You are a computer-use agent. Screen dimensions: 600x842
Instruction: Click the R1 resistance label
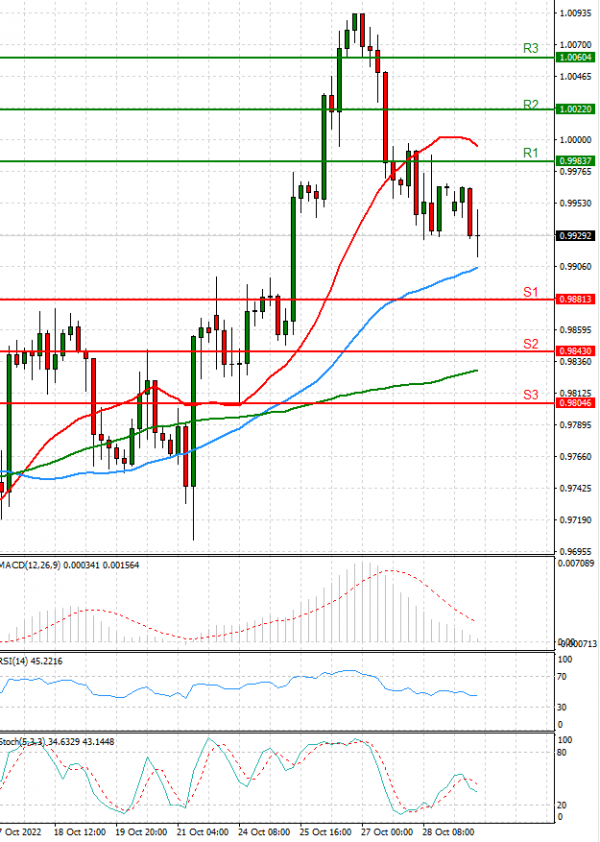[x=530, y=153]
